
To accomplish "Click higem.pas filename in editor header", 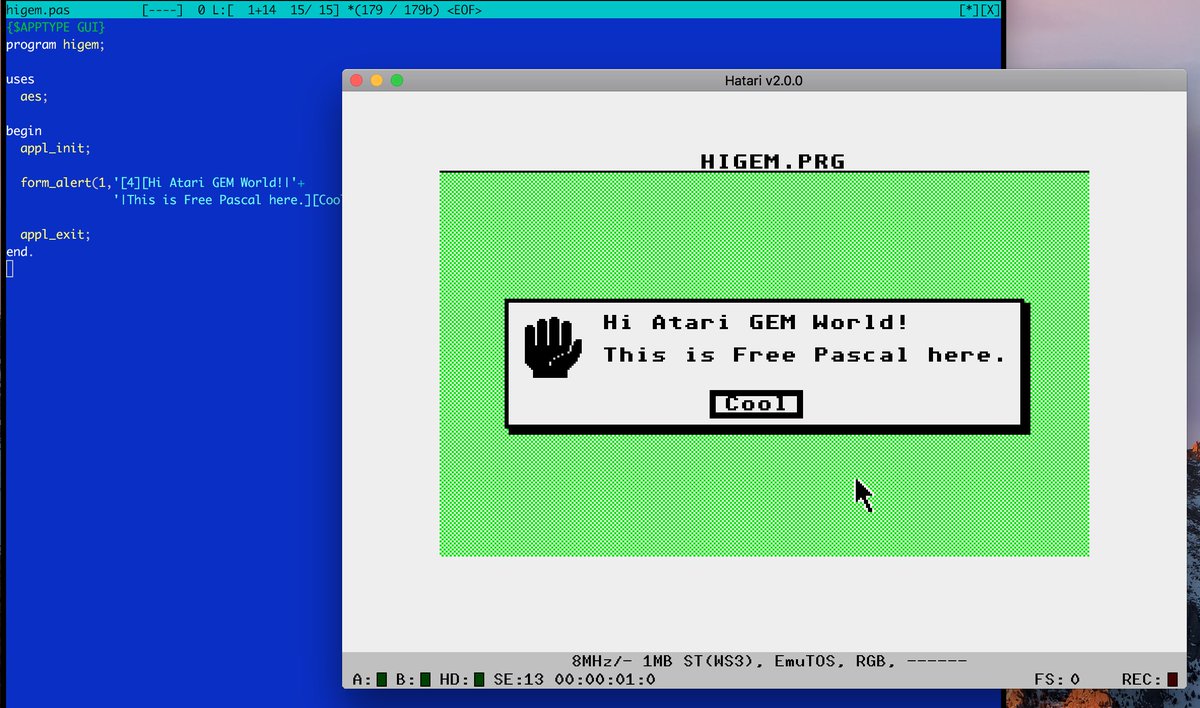I will pos(38,9).
